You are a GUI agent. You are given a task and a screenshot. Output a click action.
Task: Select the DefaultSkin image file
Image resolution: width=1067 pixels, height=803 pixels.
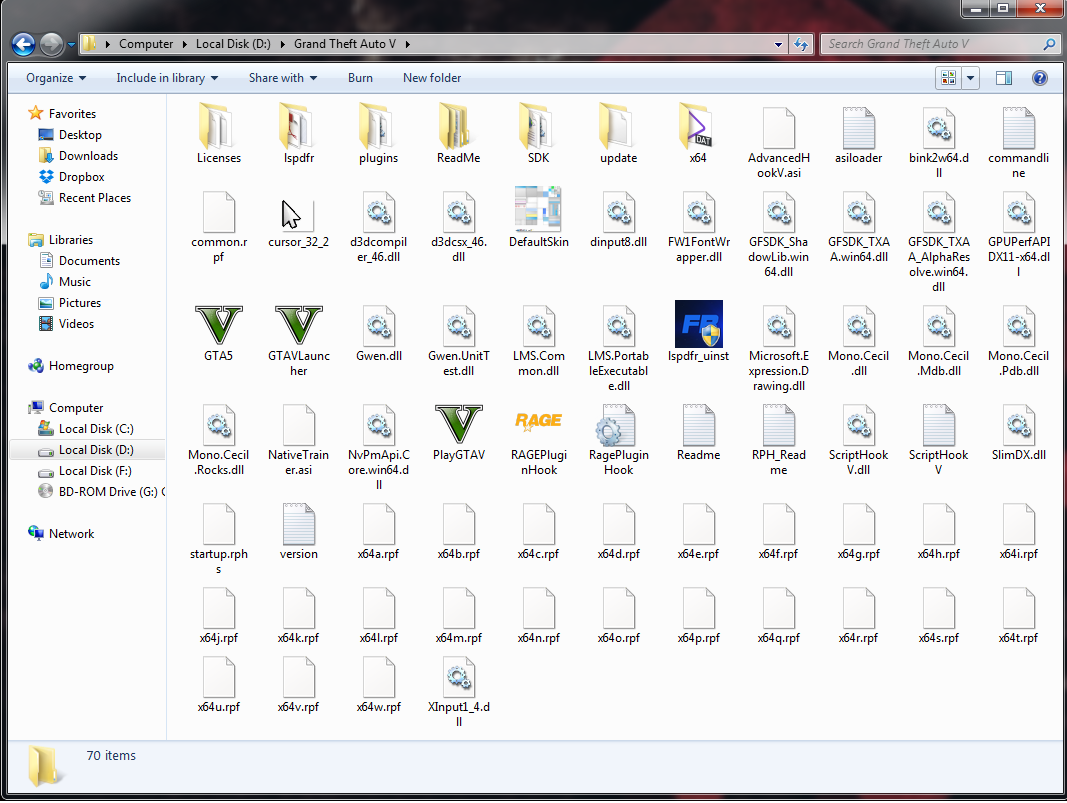[538, 210]
